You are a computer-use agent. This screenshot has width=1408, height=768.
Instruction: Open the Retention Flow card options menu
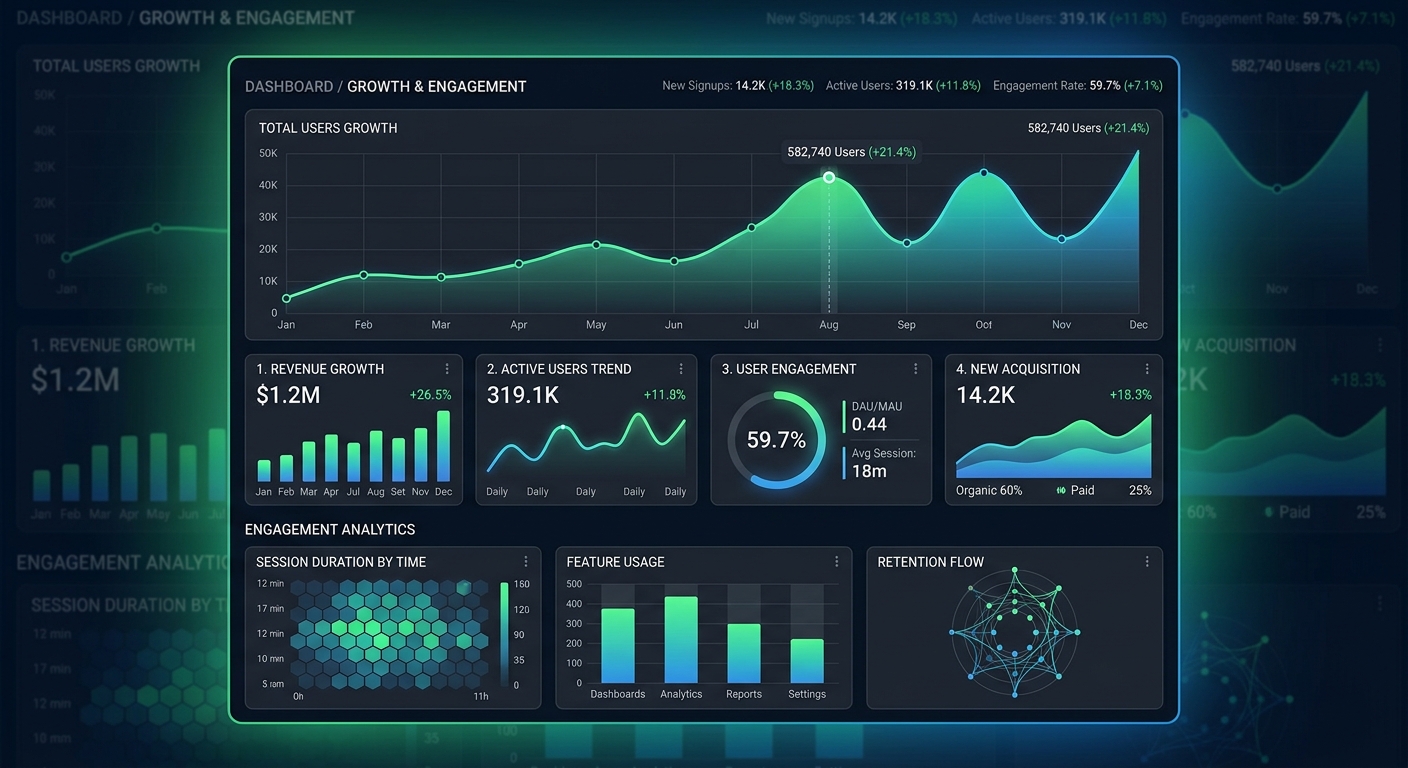[1146, 562]
